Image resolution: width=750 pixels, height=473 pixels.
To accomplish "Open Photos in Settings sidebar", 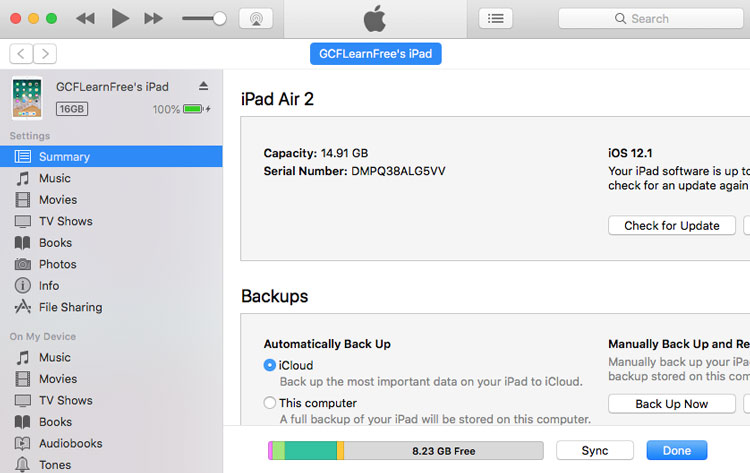I will pos(57,264).
